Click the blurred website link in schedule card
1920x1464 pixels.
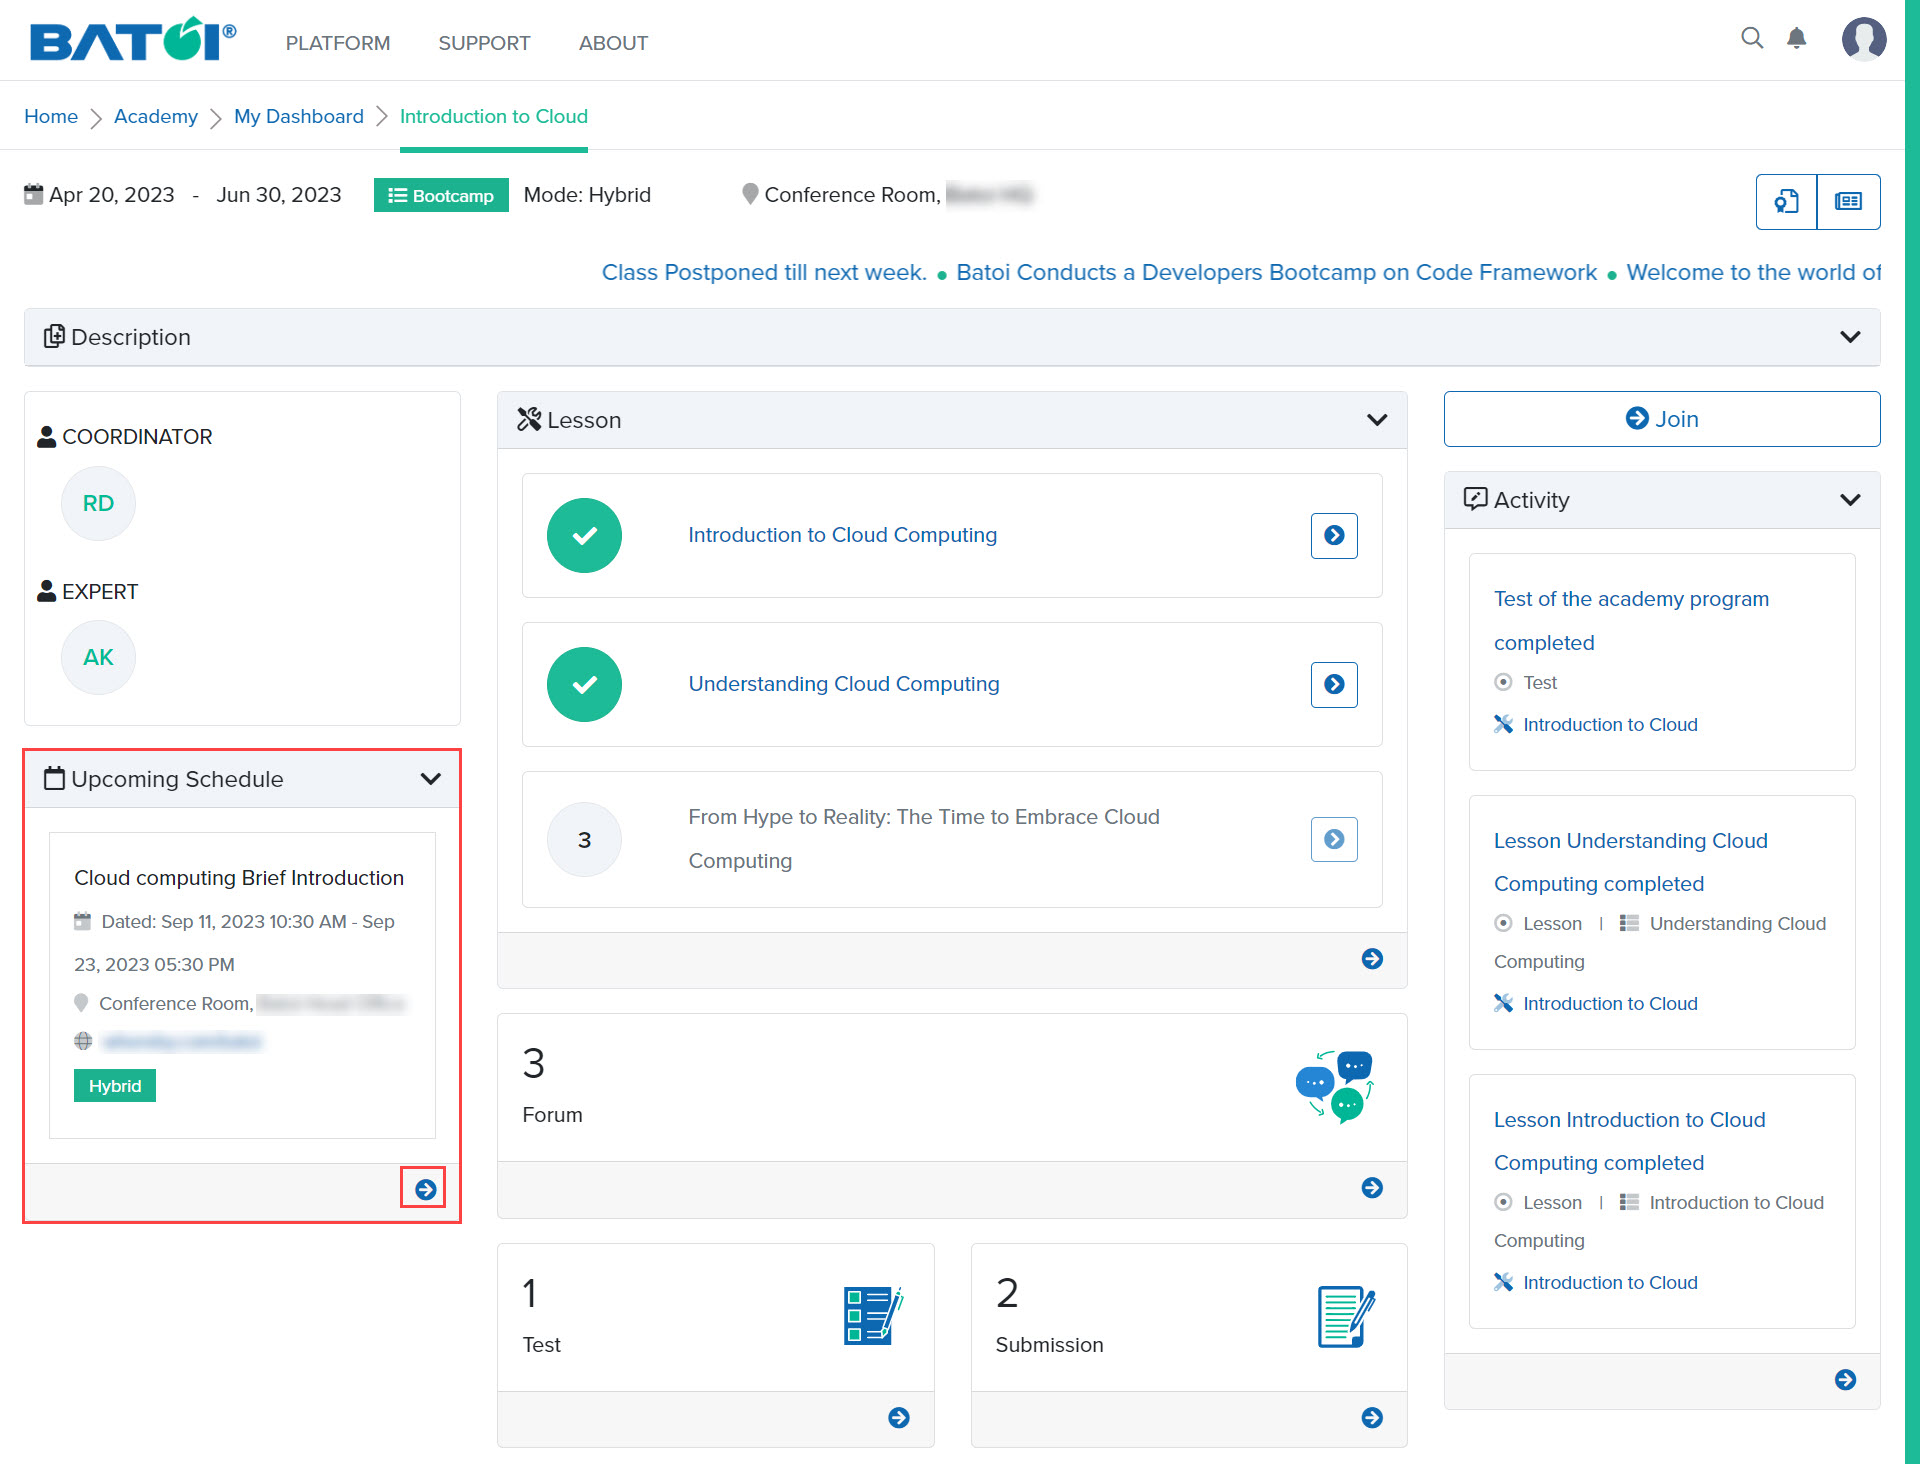point(182,1042)
